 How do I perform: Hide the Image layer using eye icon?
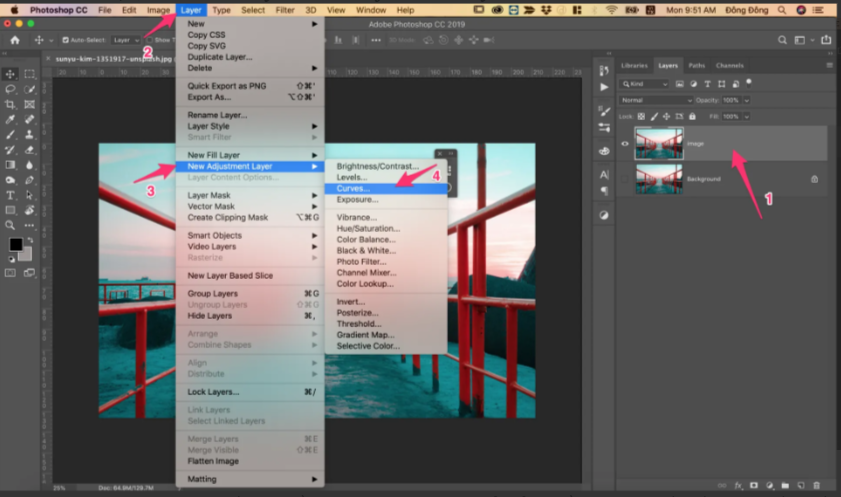[x=625, y=144]
